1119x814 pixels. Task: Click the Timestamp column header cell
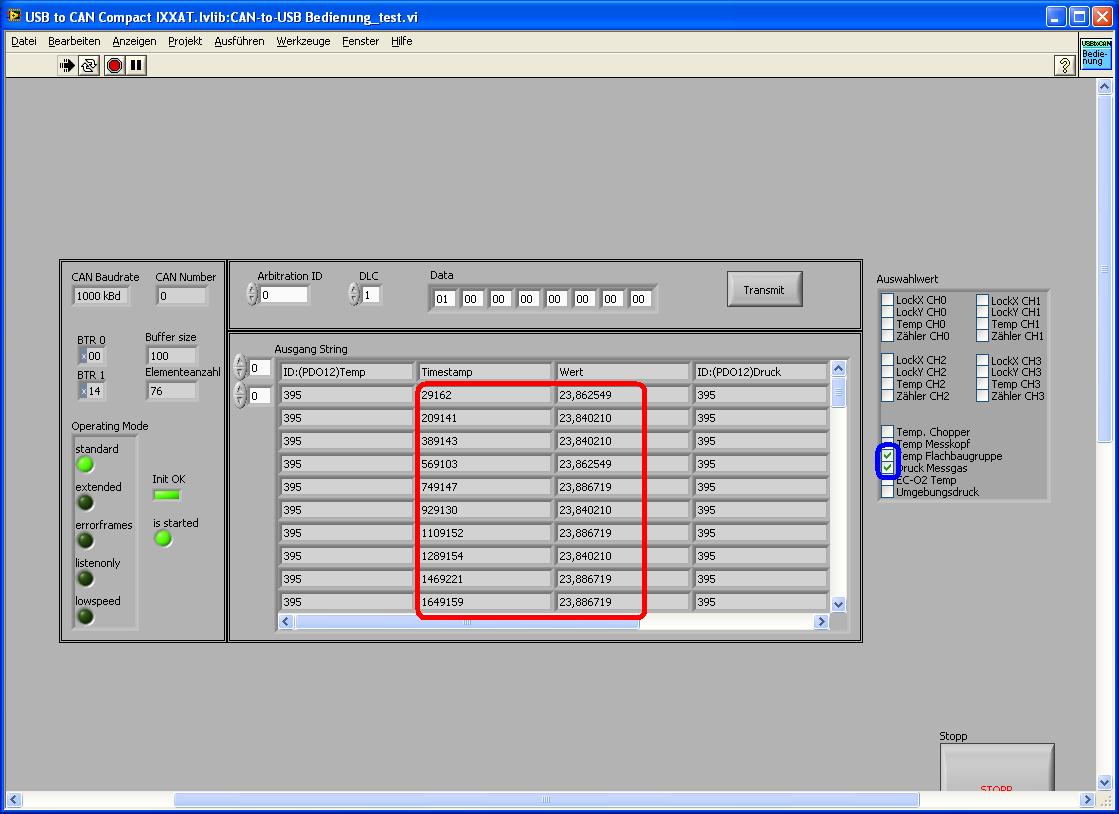point(485,372)
